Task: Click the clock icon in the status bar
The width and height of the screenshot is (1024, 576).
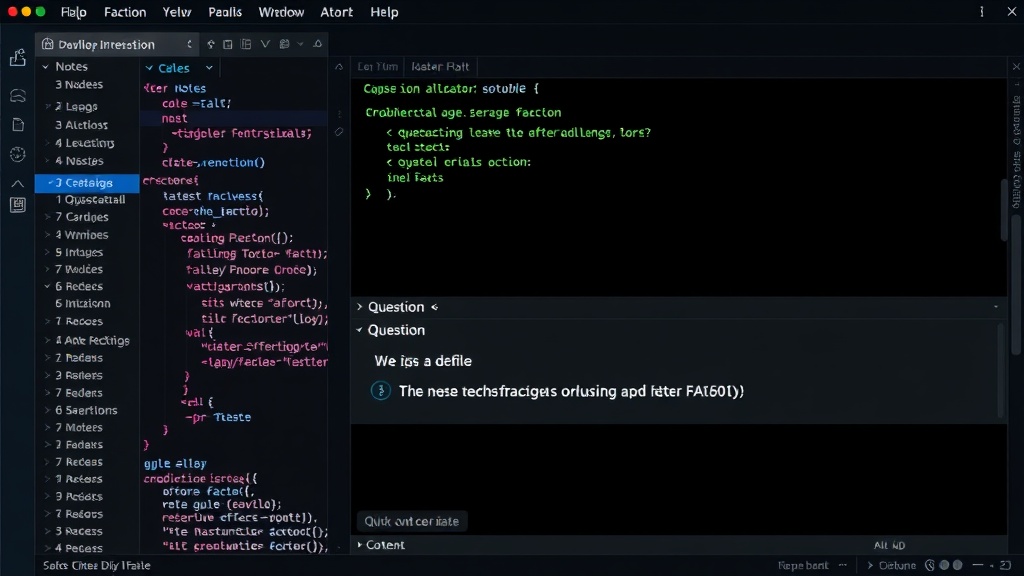Action: click(x=930, y=566)
